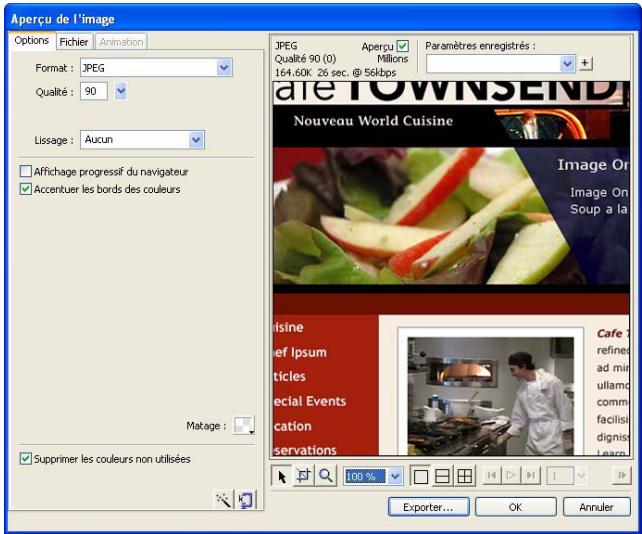642x534 pixels.
Task: Toggle Affichage progressif du navigateur
Action: (x=26, y=171)
